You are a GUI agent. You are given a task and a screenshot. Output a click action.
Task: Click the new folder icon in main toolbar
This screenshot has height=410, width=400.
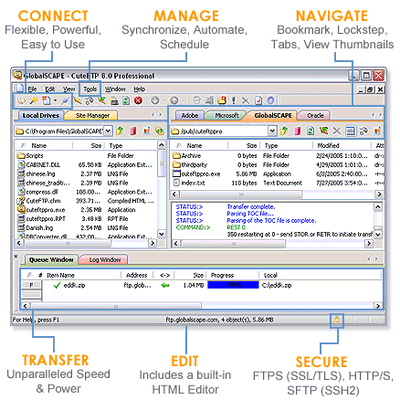(222, 100)
